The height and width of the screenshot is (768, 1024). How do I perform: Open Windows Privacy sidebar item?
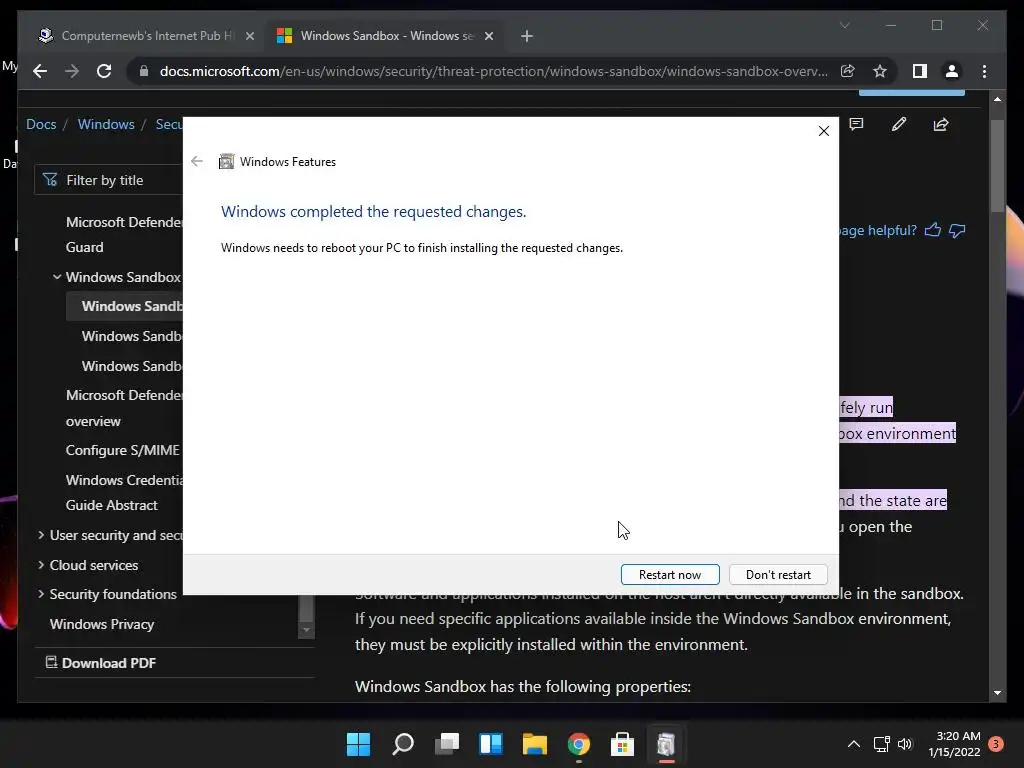point(102,624)
